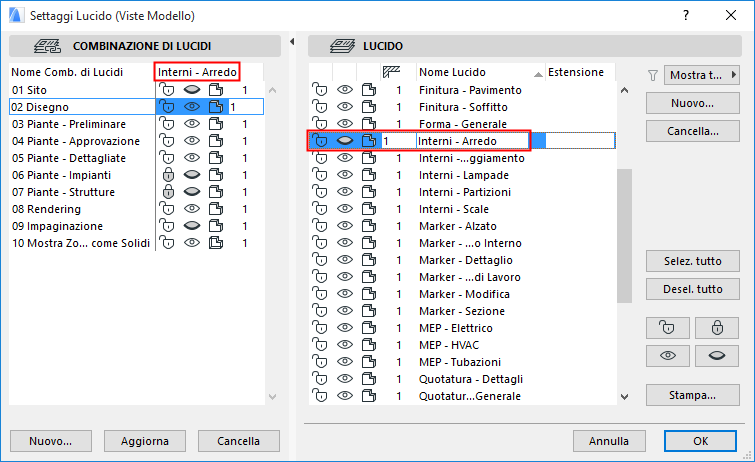Click the lock icon of Interni - Lampade

click(x=320, y=175)
